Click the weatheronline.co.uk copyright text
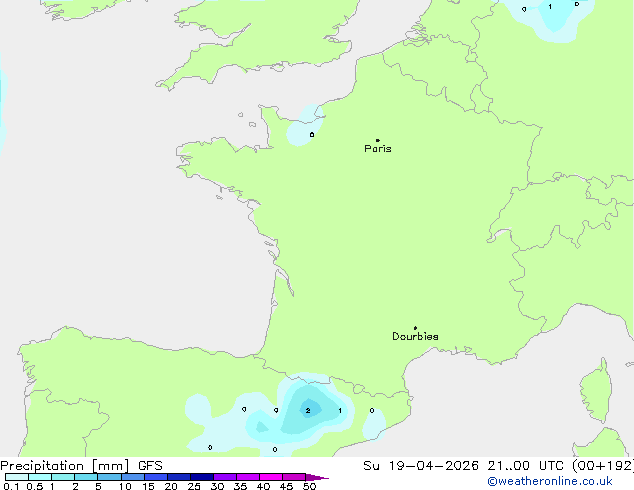 [550, 481]
